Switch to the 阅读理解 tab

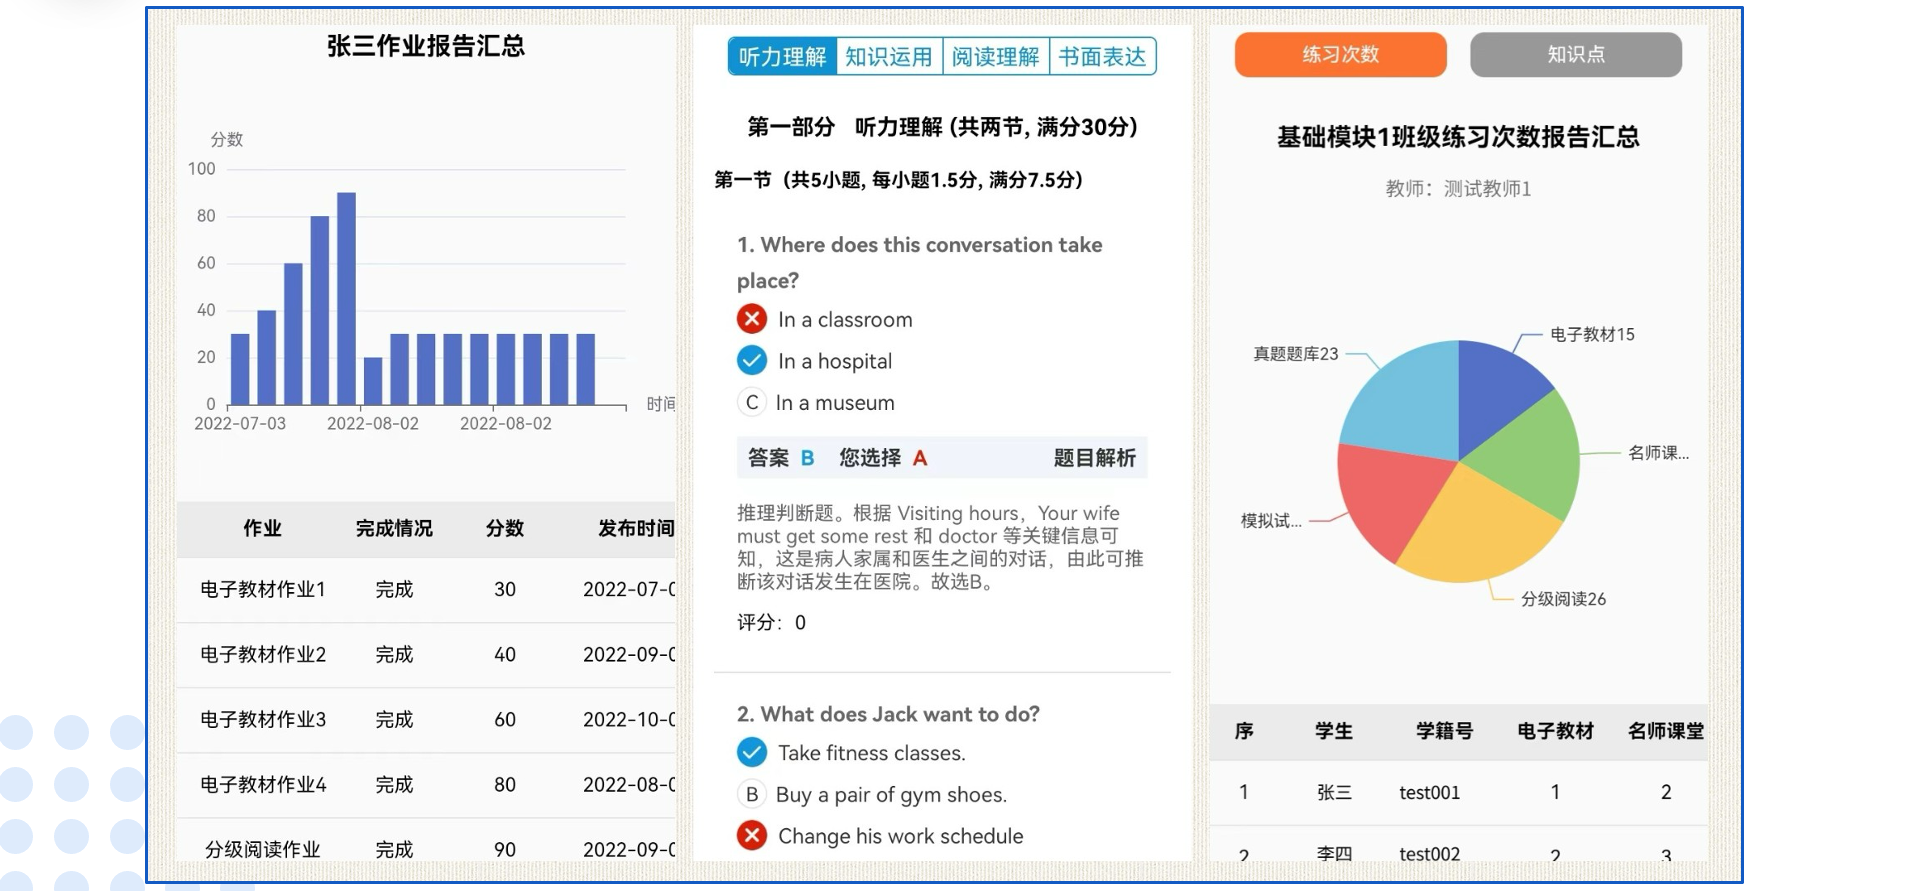tap(995, 57)
